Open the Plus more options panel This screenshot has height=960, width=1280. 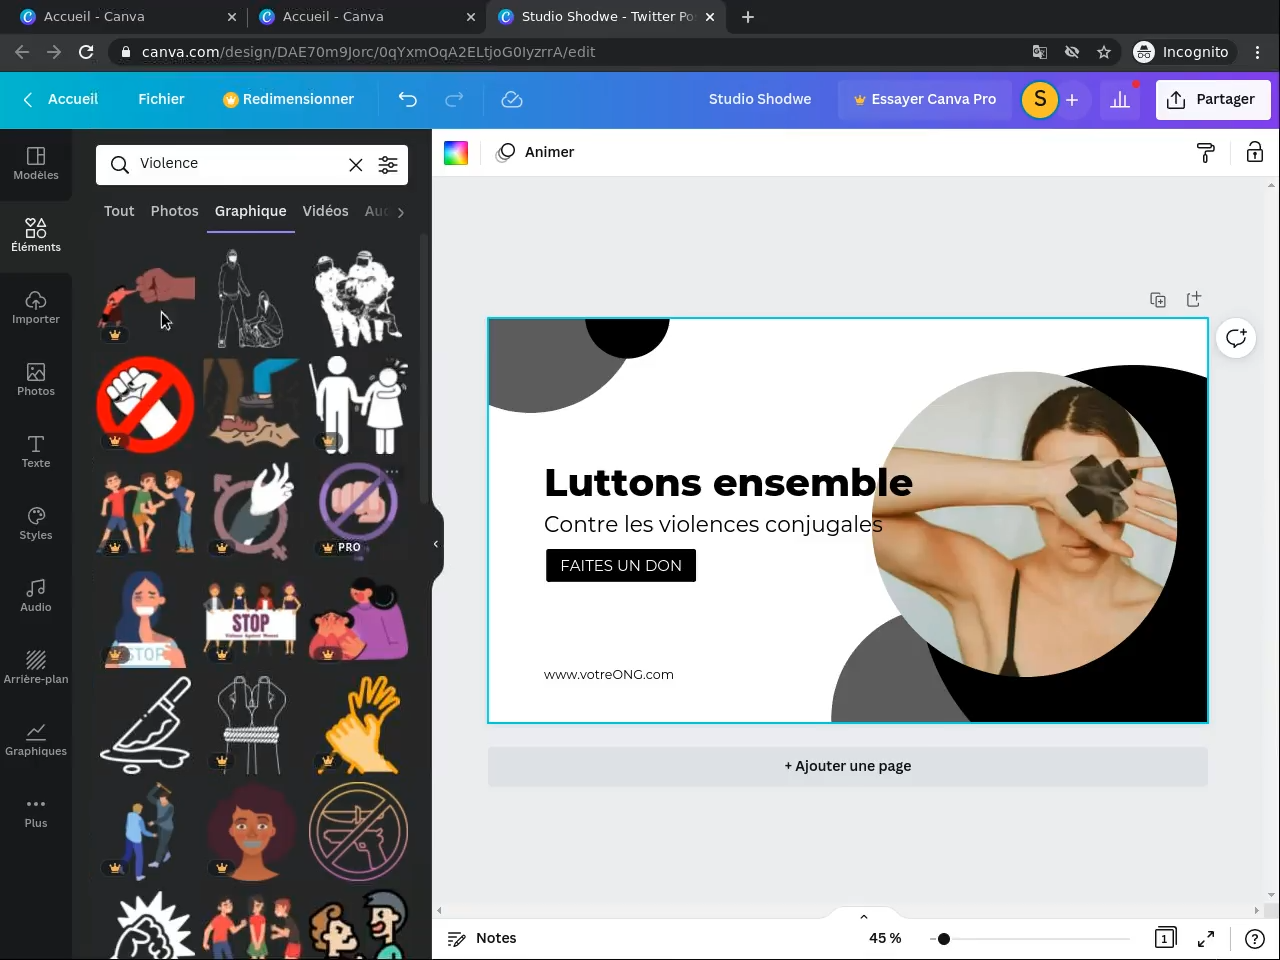pyautogui.click(x=36, y=811)
